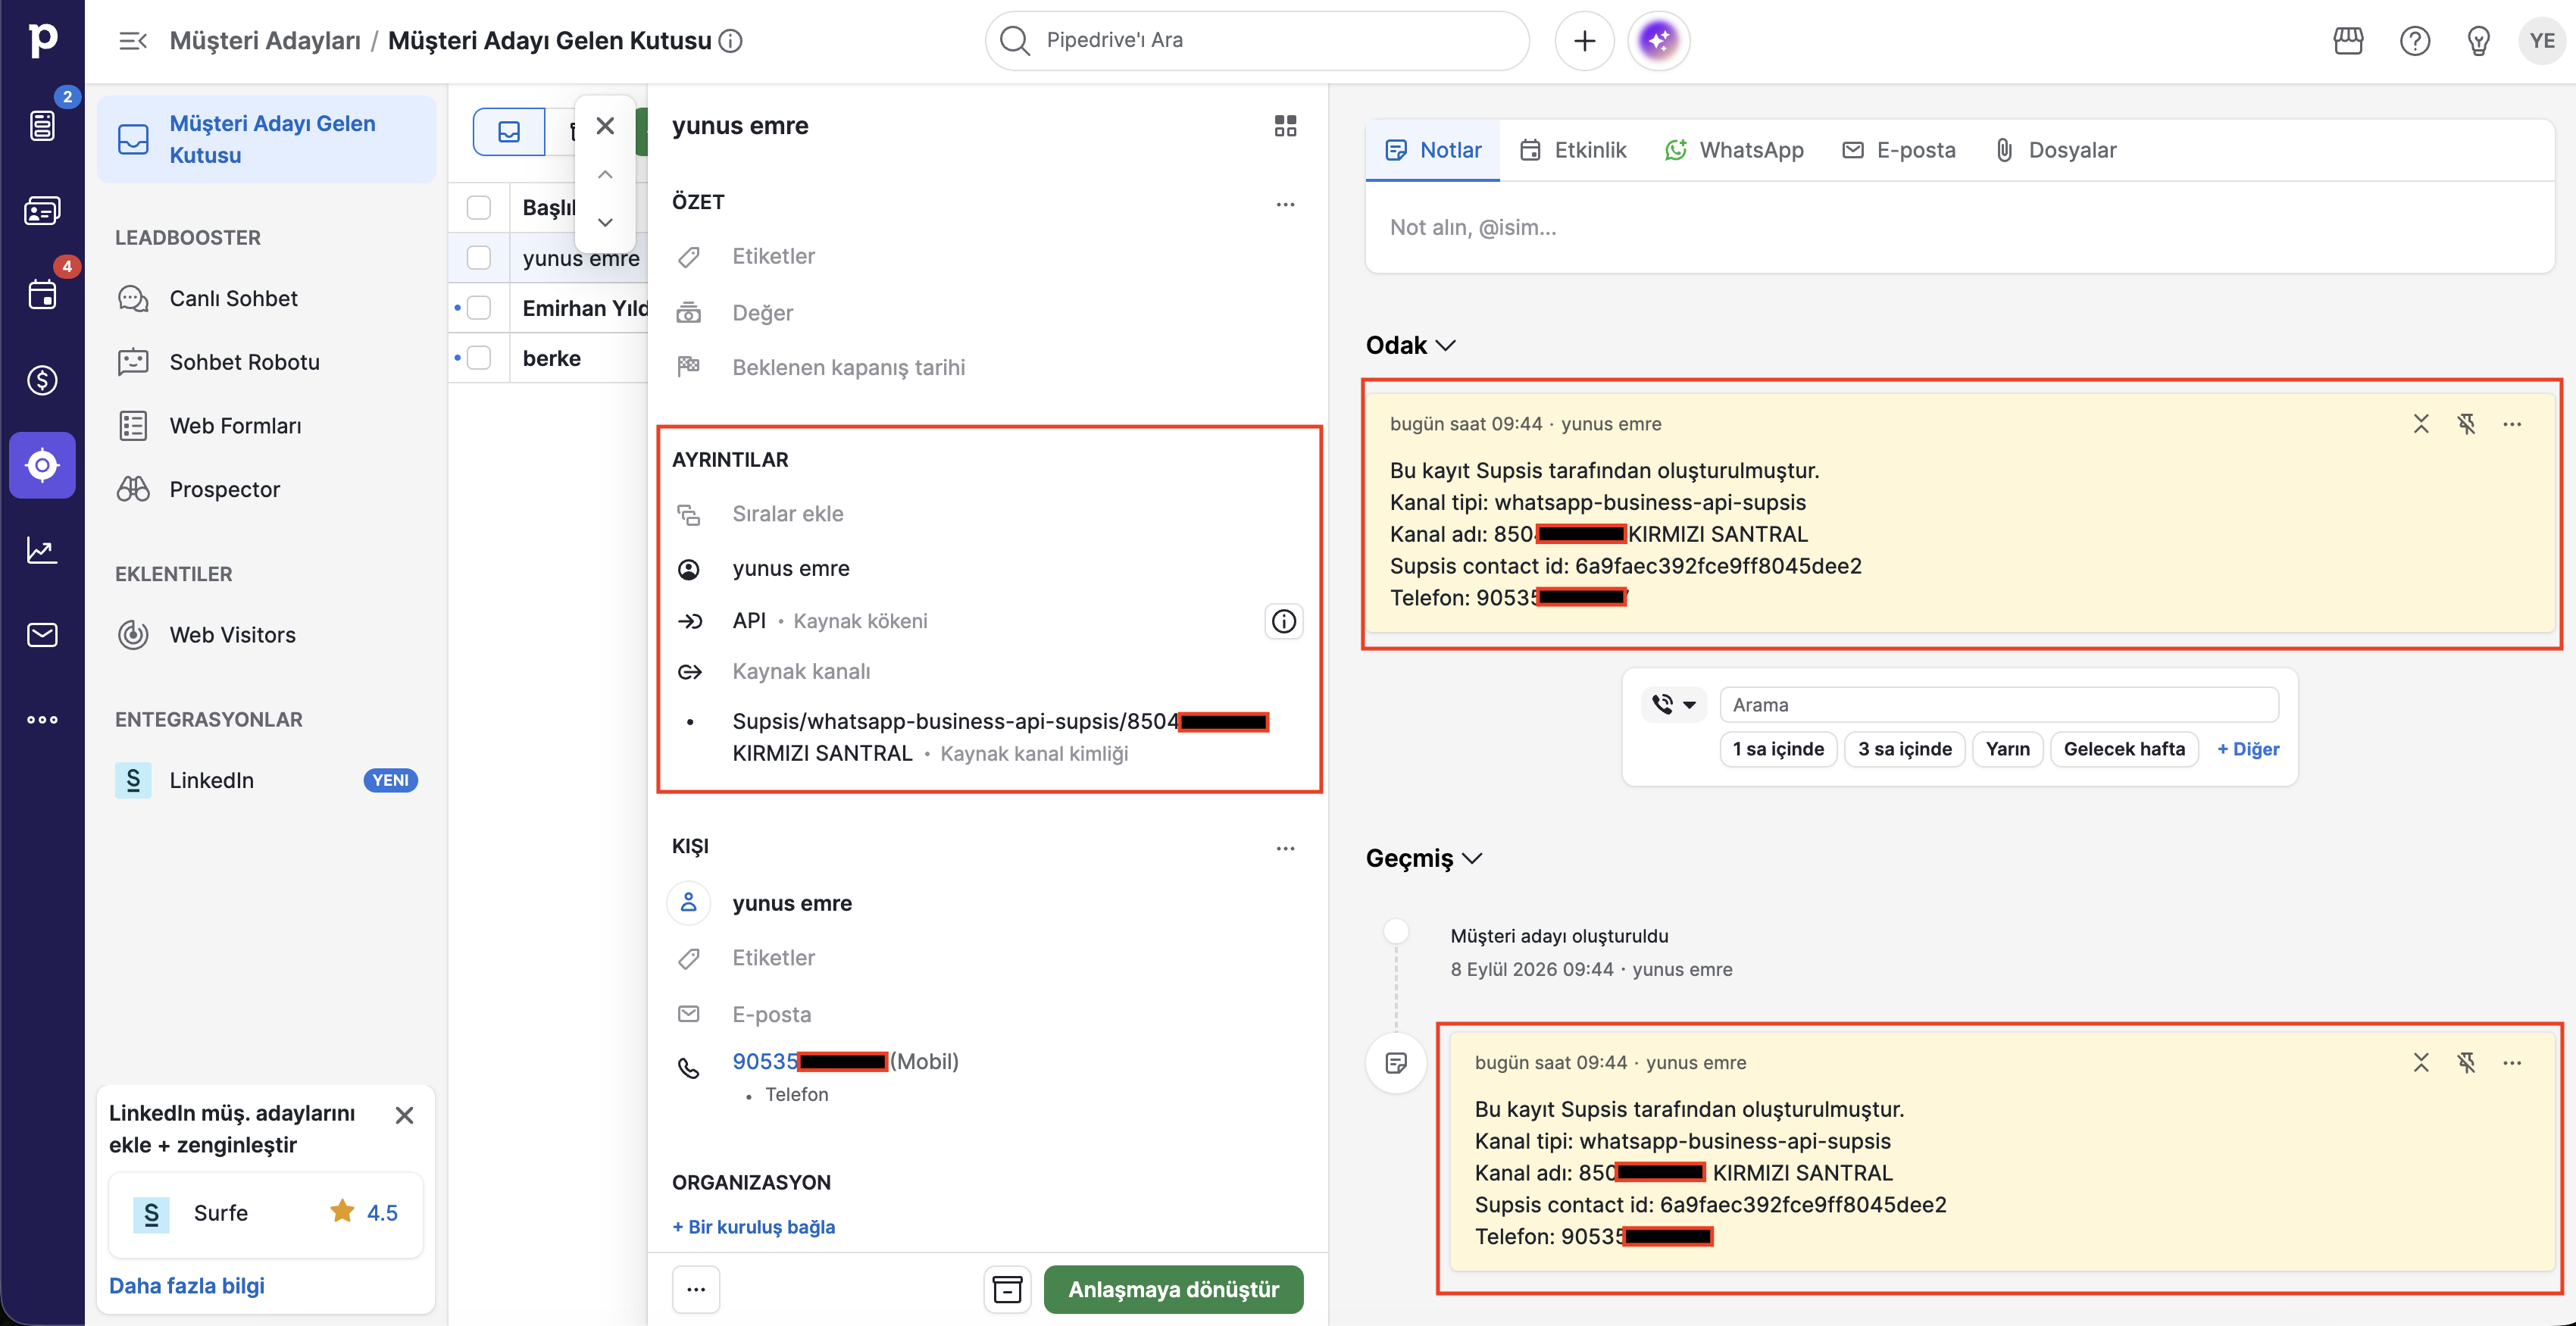Click the info icon next to API Kaynak kökeni
This screenshot has height=1326, width=2576.
(1283, 621)
